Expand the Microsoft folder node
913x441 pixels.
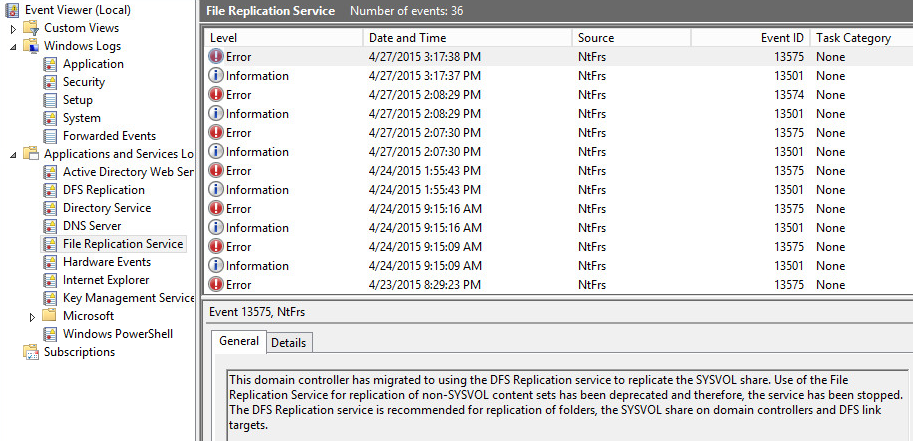[32, 316]
